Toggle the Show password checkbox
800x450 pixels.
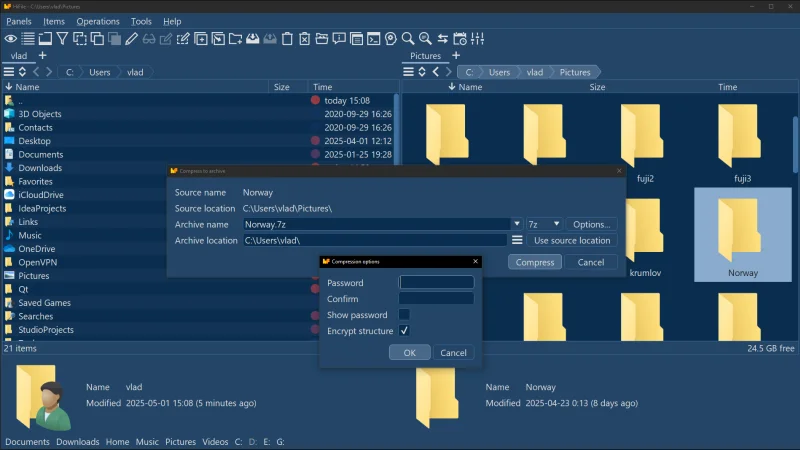point(404,315)
